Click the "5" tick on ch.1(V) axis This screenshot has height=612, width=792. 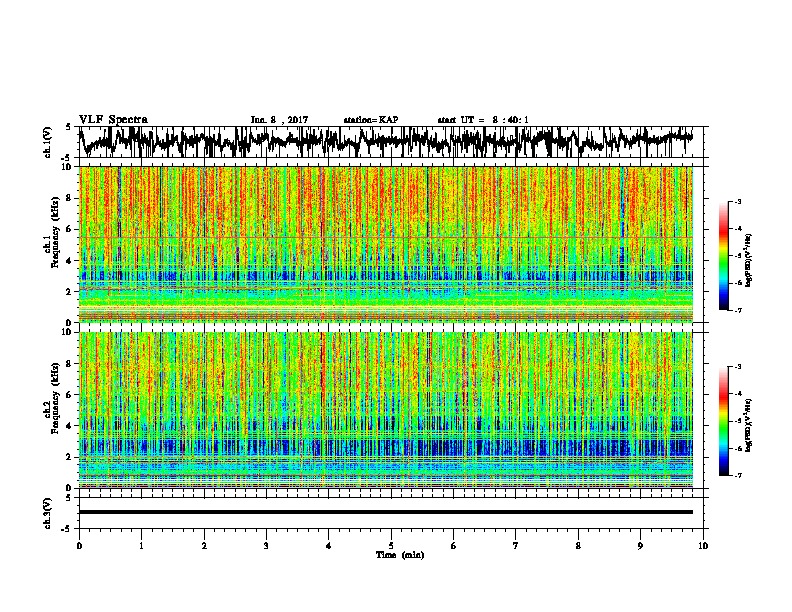69,127
